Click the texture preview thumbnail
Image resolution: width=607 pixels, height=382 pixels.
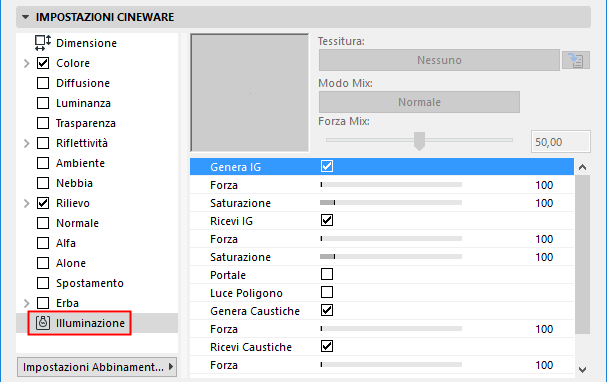pyautogui.click(x=250, y=93)
